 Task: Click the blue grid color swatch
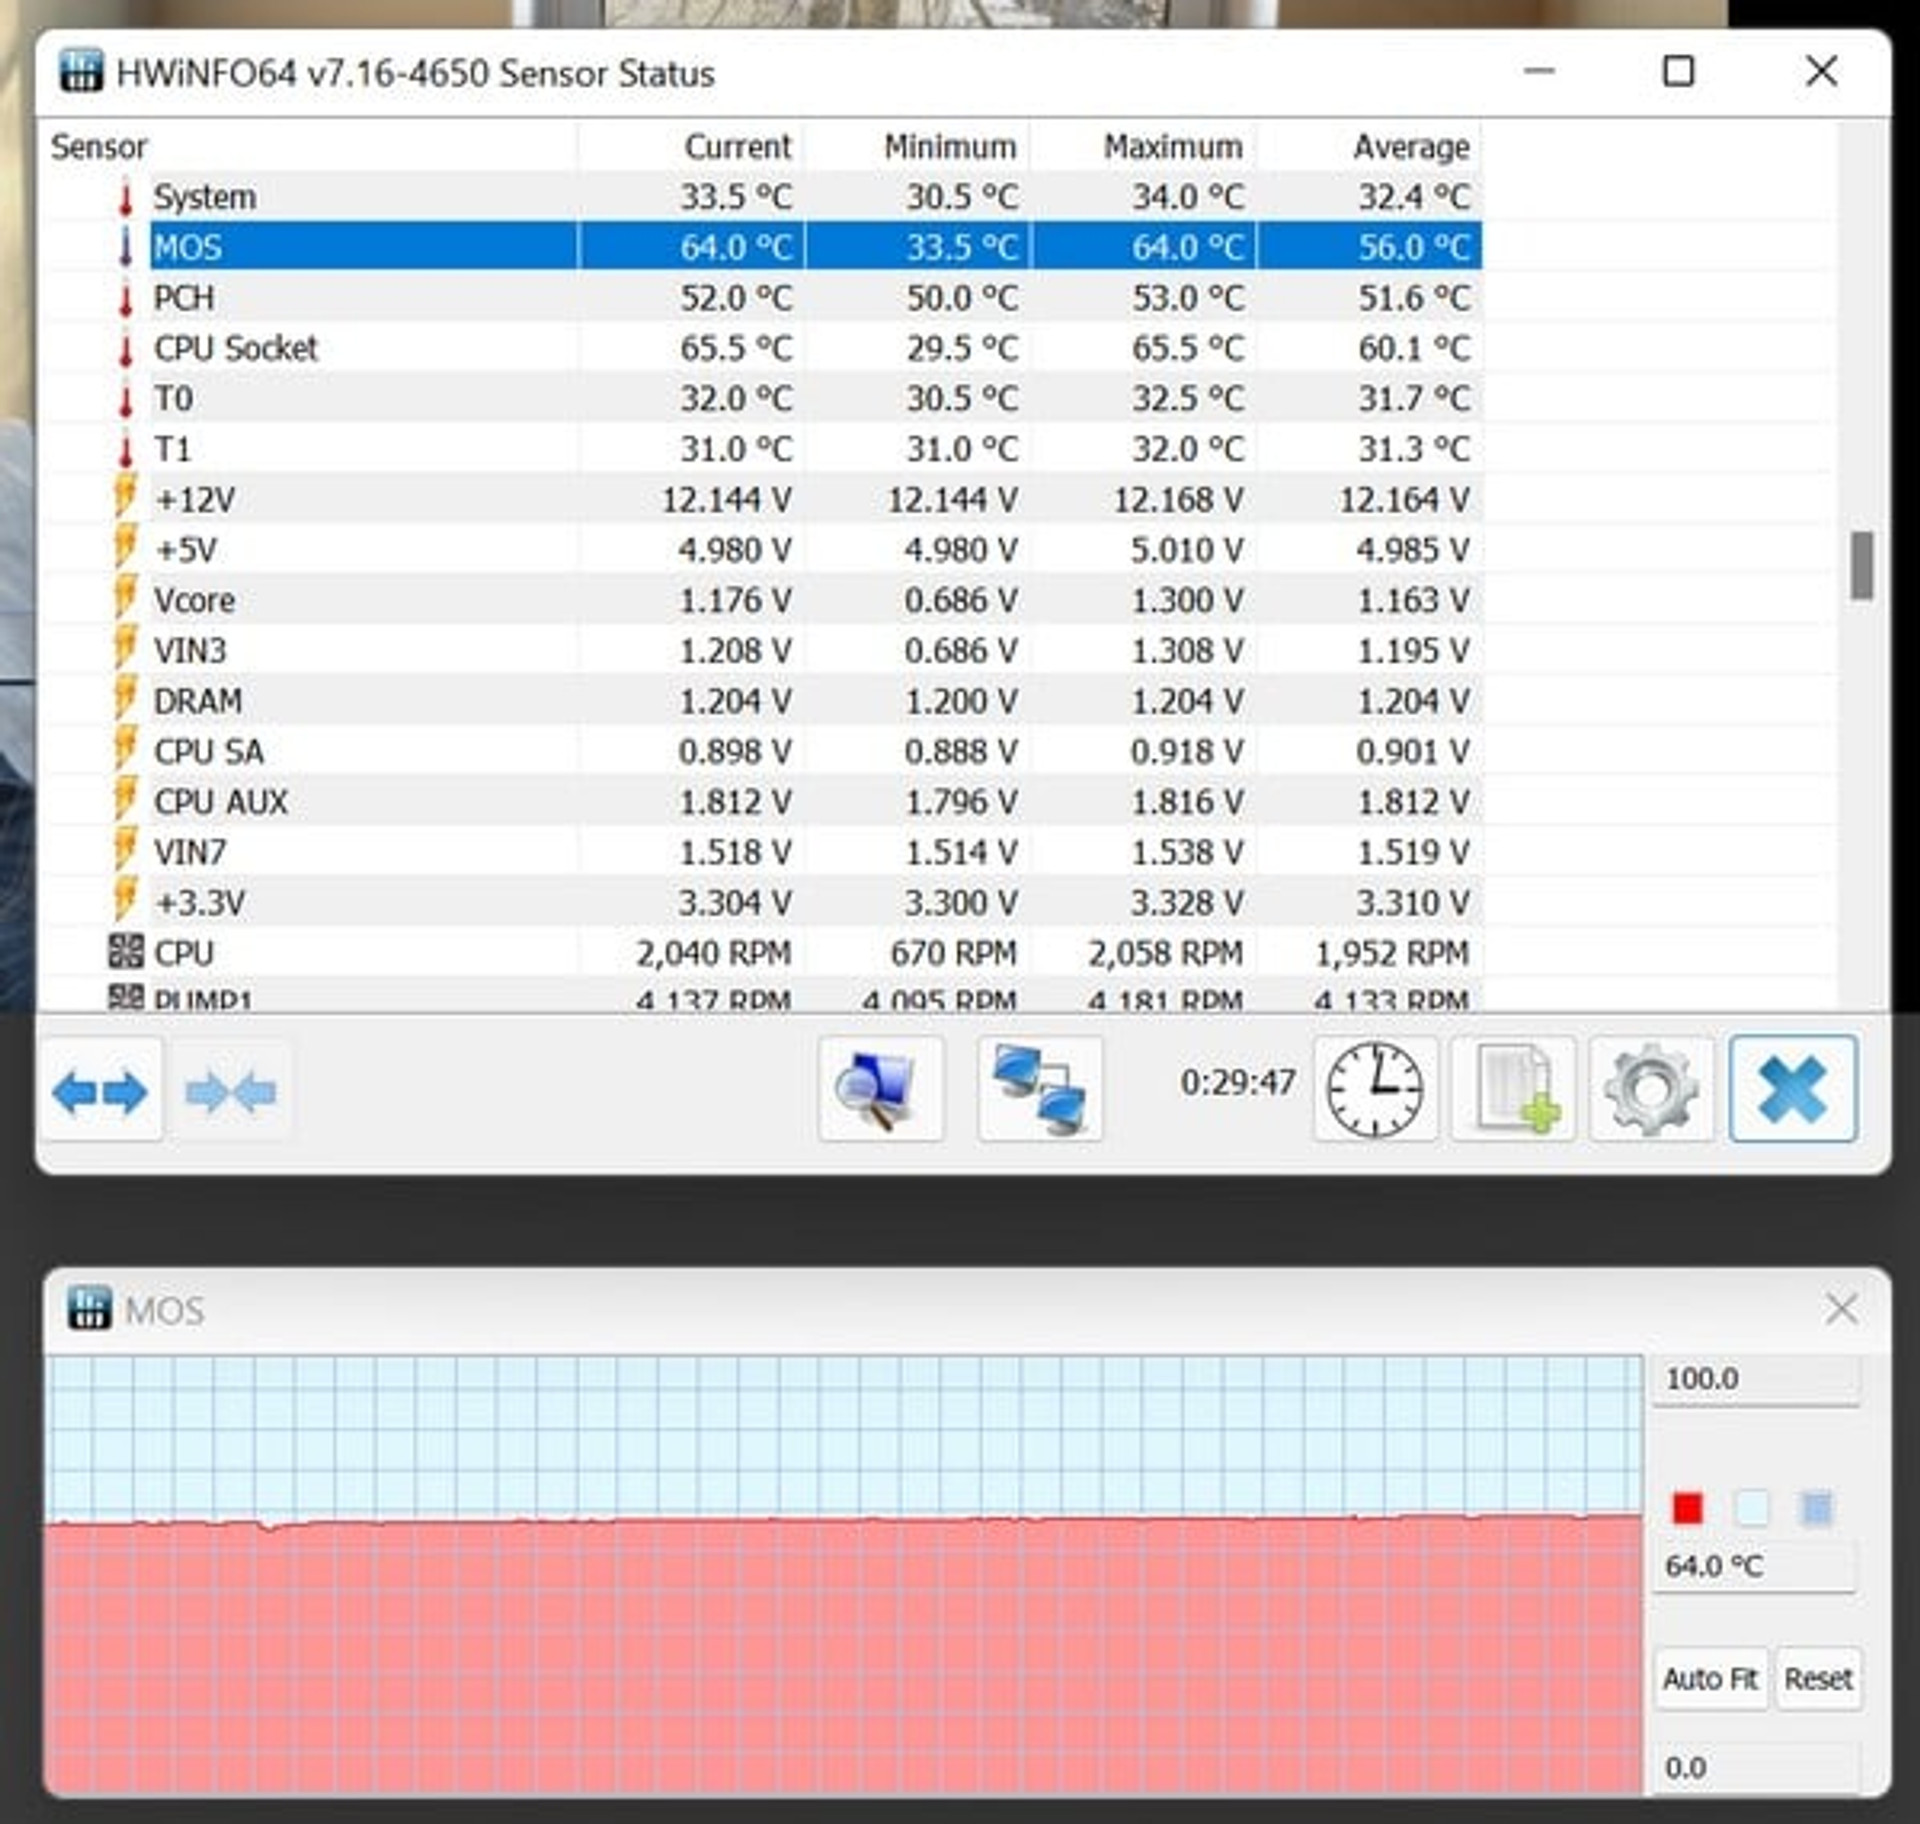pos(1817,1507)
